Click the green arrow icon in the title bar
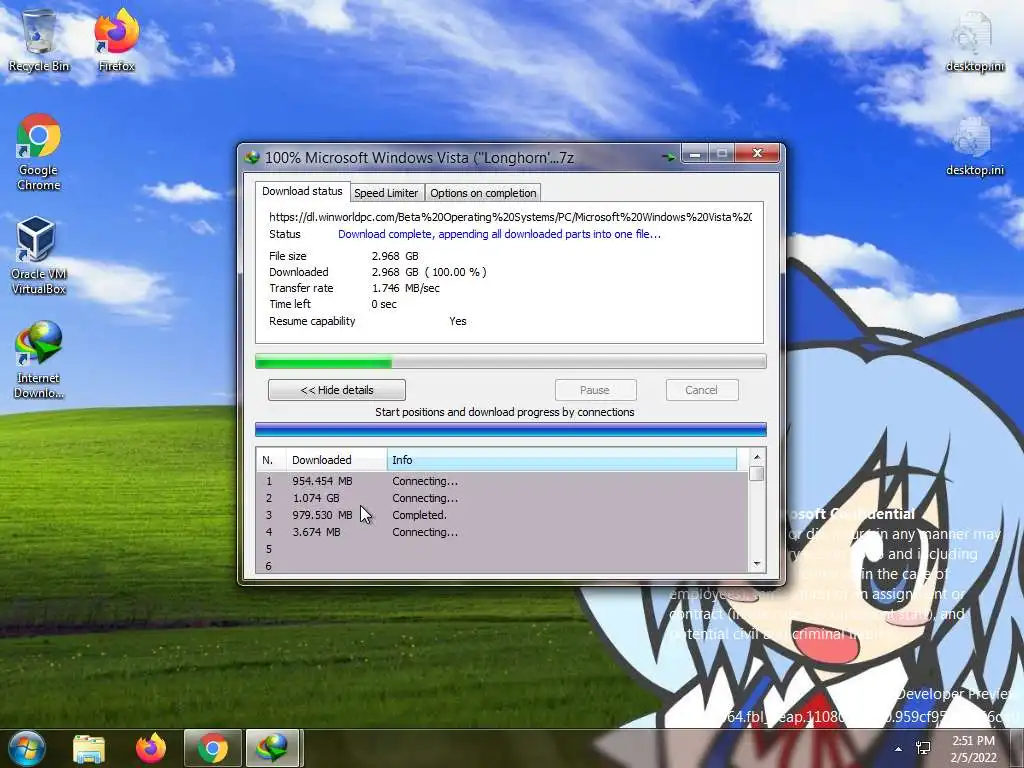 click(x=668, y=157)
